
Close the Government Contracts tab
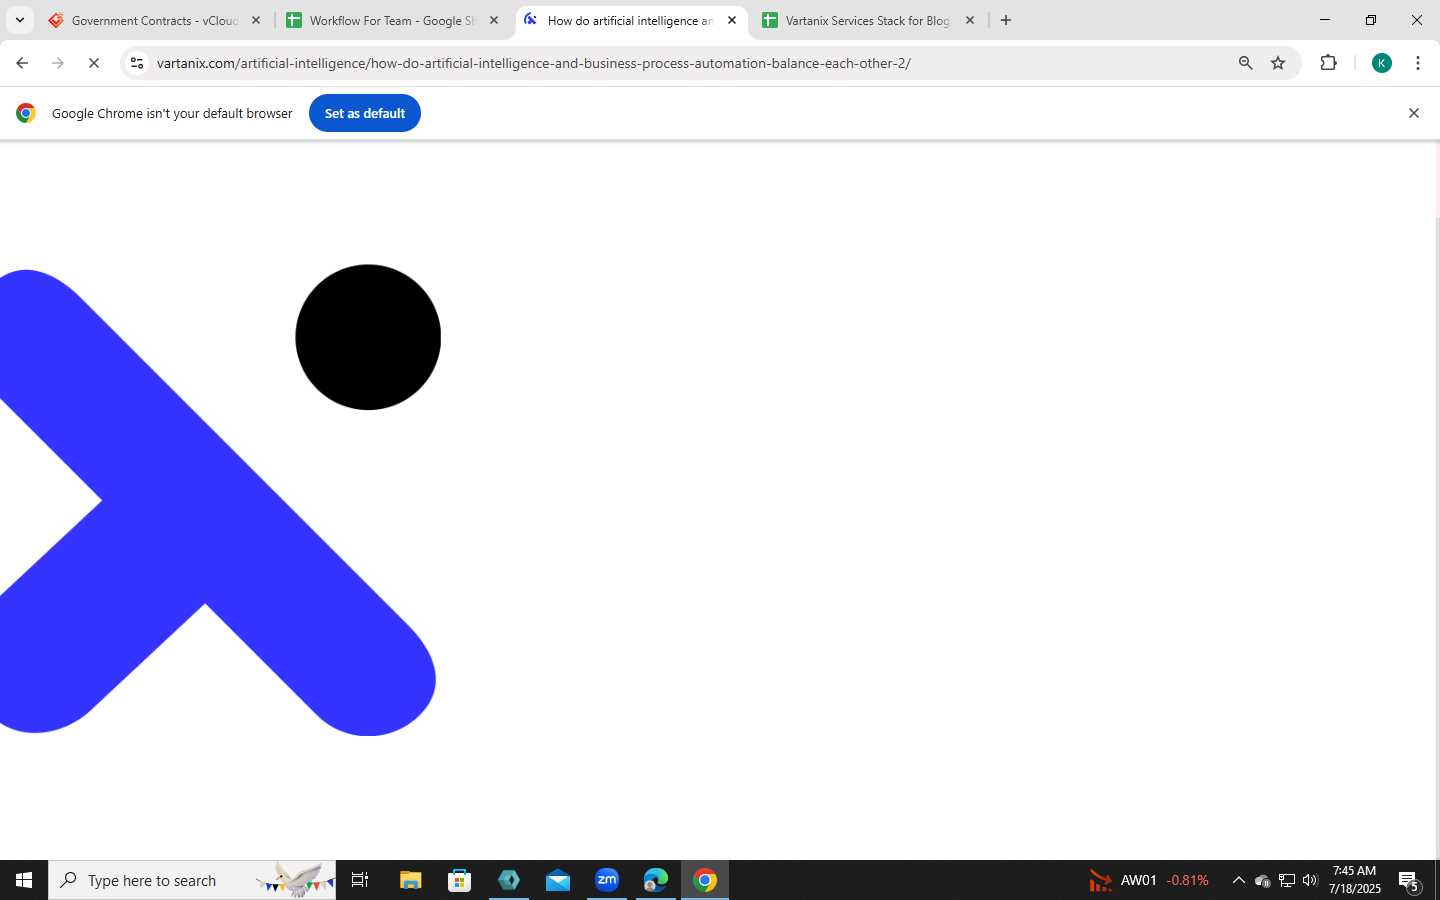(256, 20)
